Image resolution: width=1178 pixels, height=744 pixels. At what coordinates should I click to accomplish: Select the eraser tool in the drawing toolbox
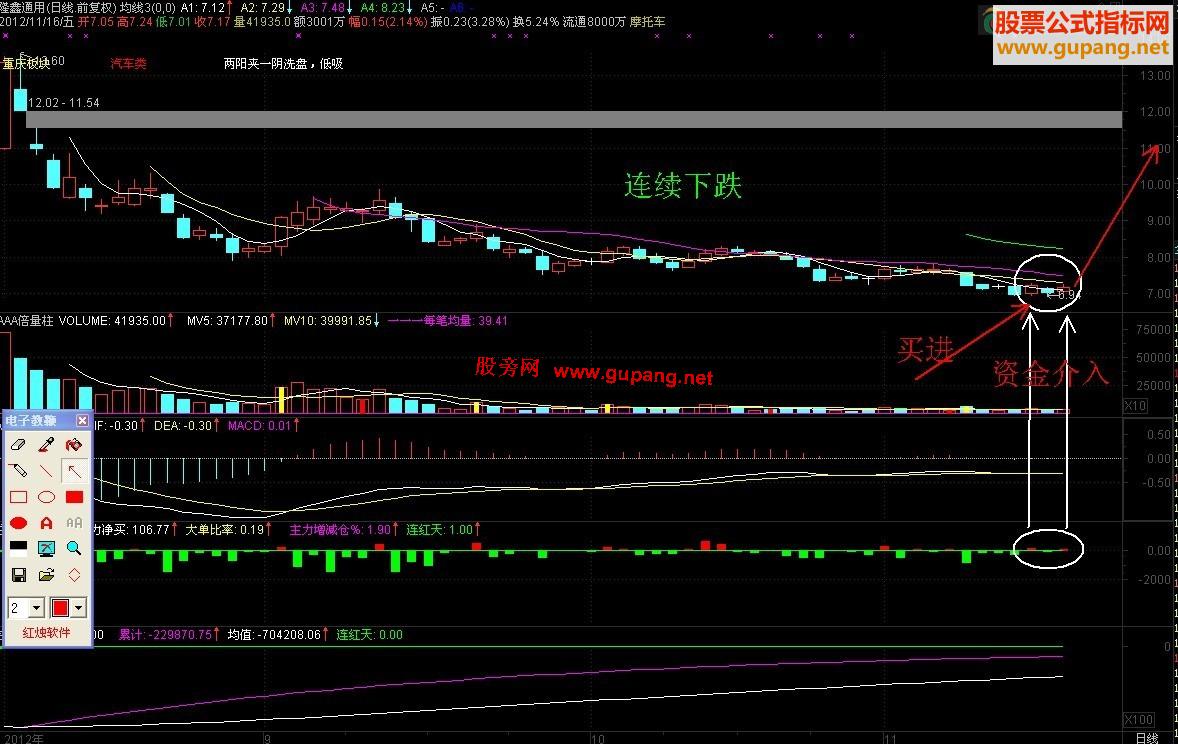point(19,445)
